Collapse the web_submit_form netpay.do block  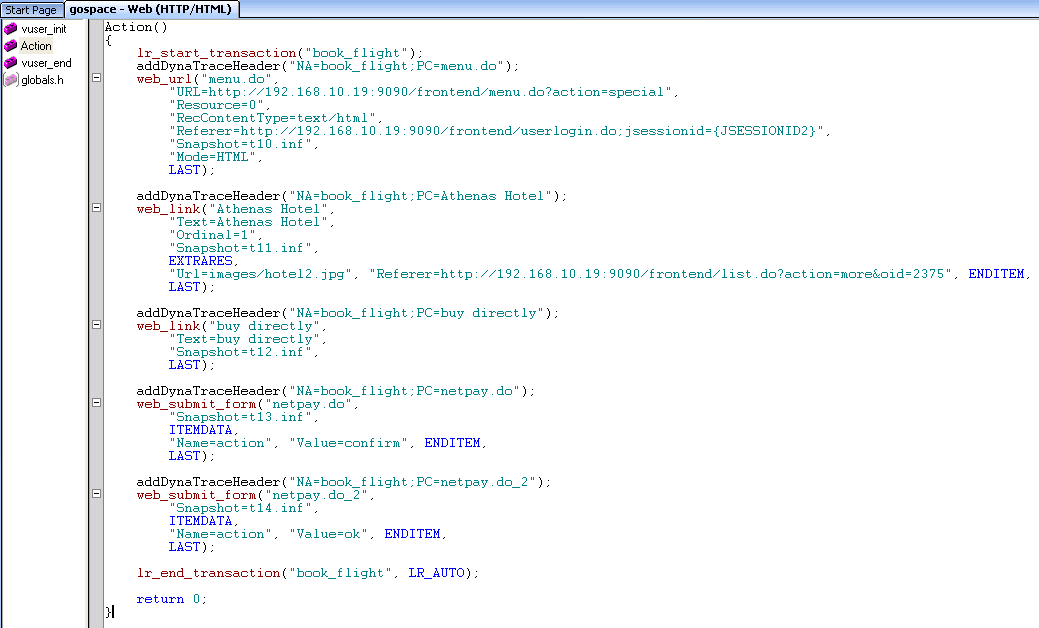click(x=96, y=402)
